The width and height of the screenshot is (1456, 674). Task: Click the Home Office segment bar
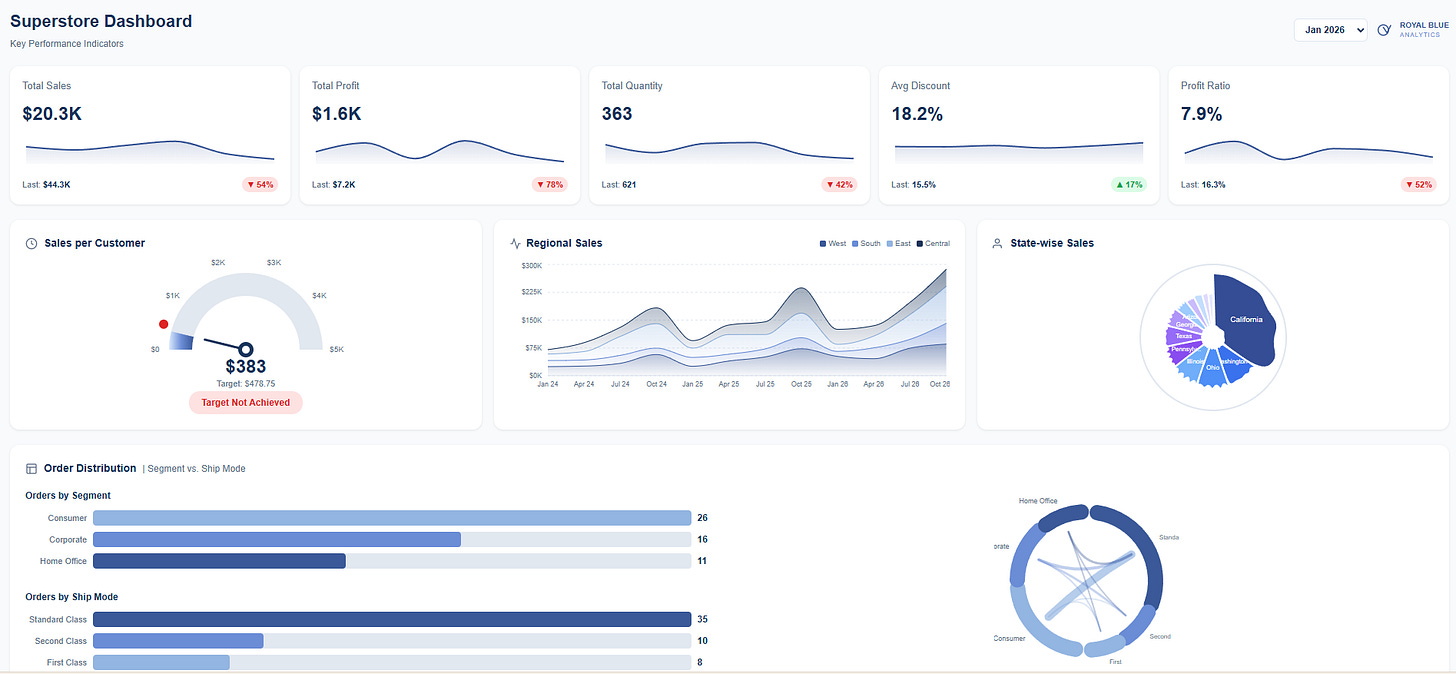point(219,561)
